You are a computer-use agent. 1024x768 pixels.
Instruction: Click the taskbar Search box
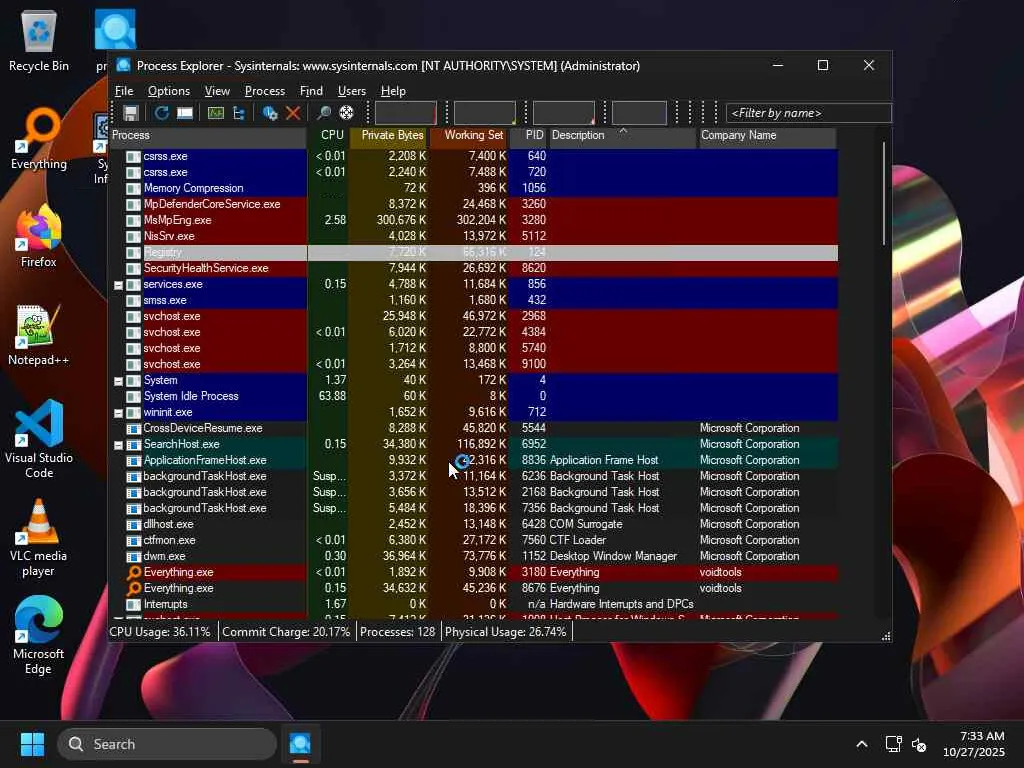(167, 744)
